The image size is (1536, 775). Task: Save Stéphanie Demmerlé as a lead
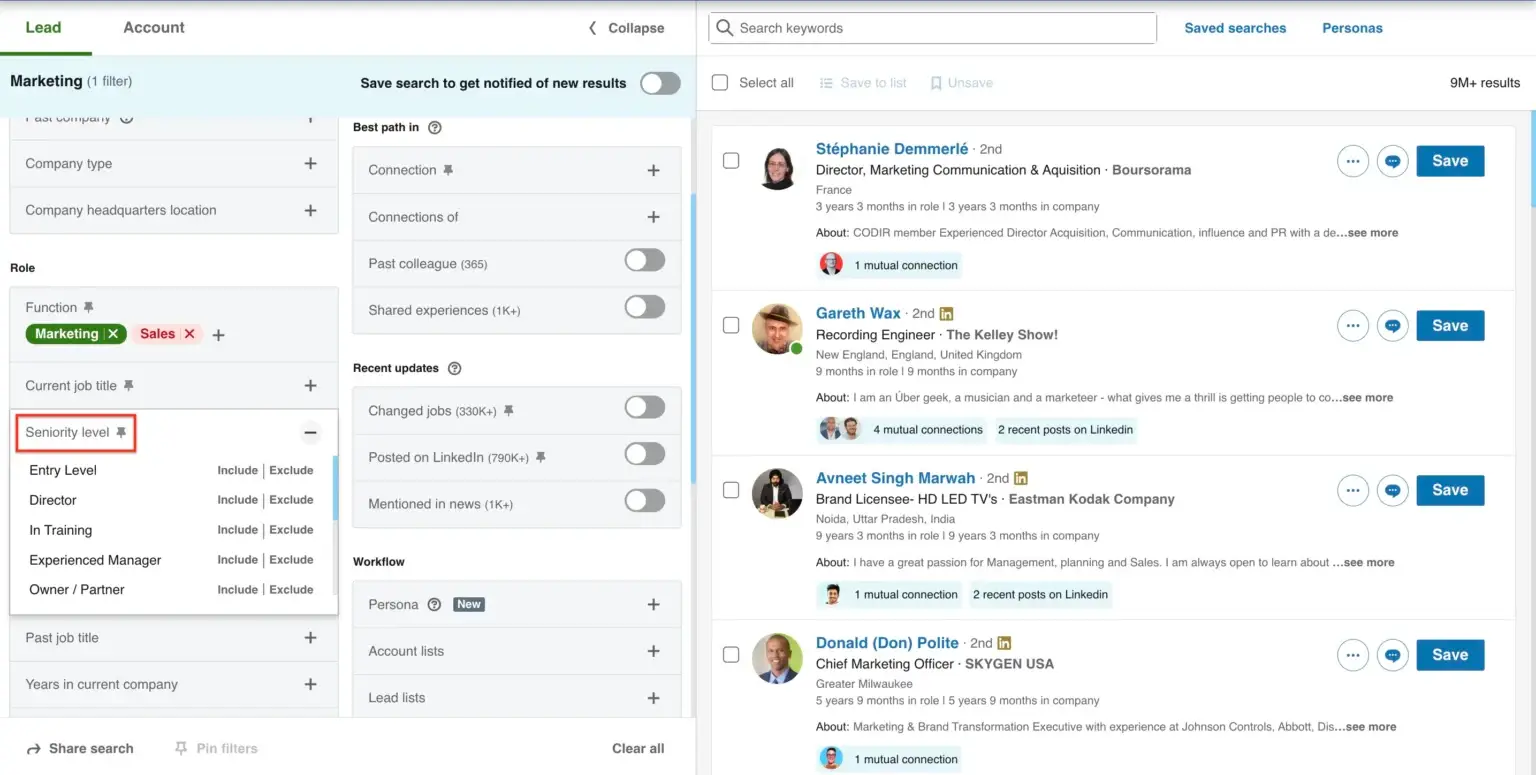[1450, 161]
